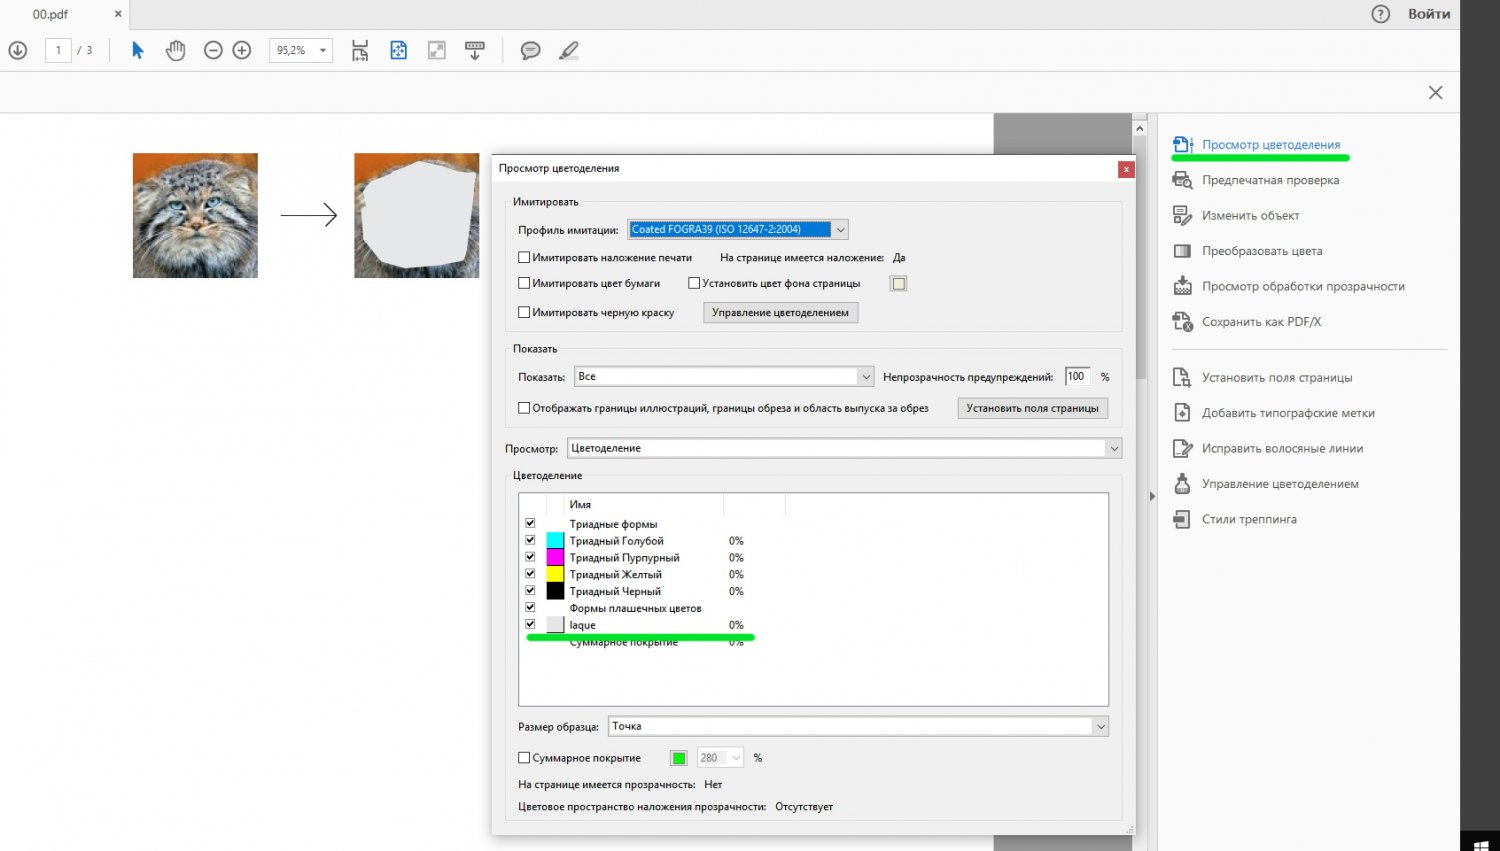Click the fit page to window icon
Image resolution: width=1500 pixels, height=851 pixels.
tap(398, 50)
